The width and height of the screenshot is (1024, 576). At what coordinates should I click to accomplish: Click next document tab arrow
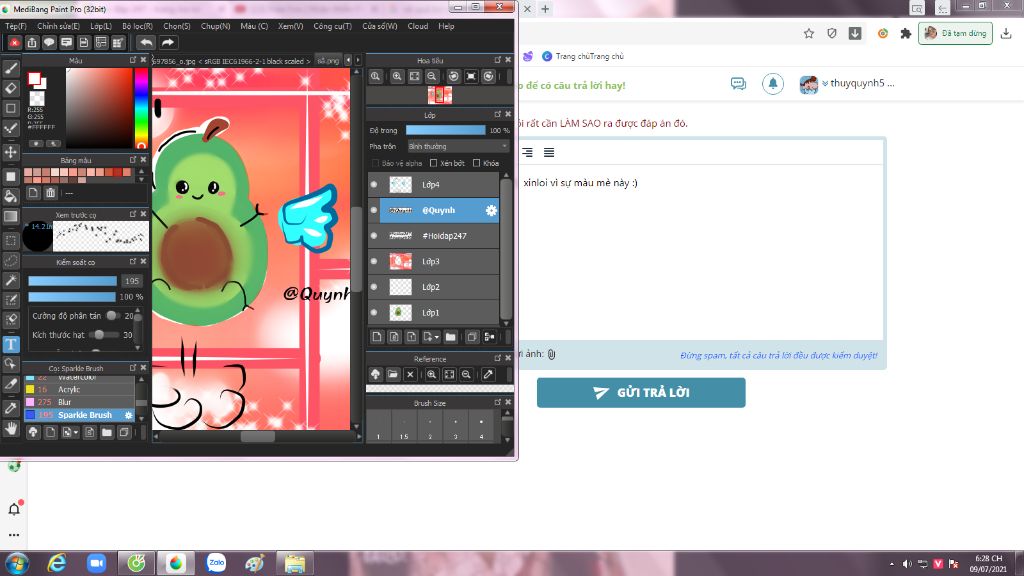coord(358,60)
